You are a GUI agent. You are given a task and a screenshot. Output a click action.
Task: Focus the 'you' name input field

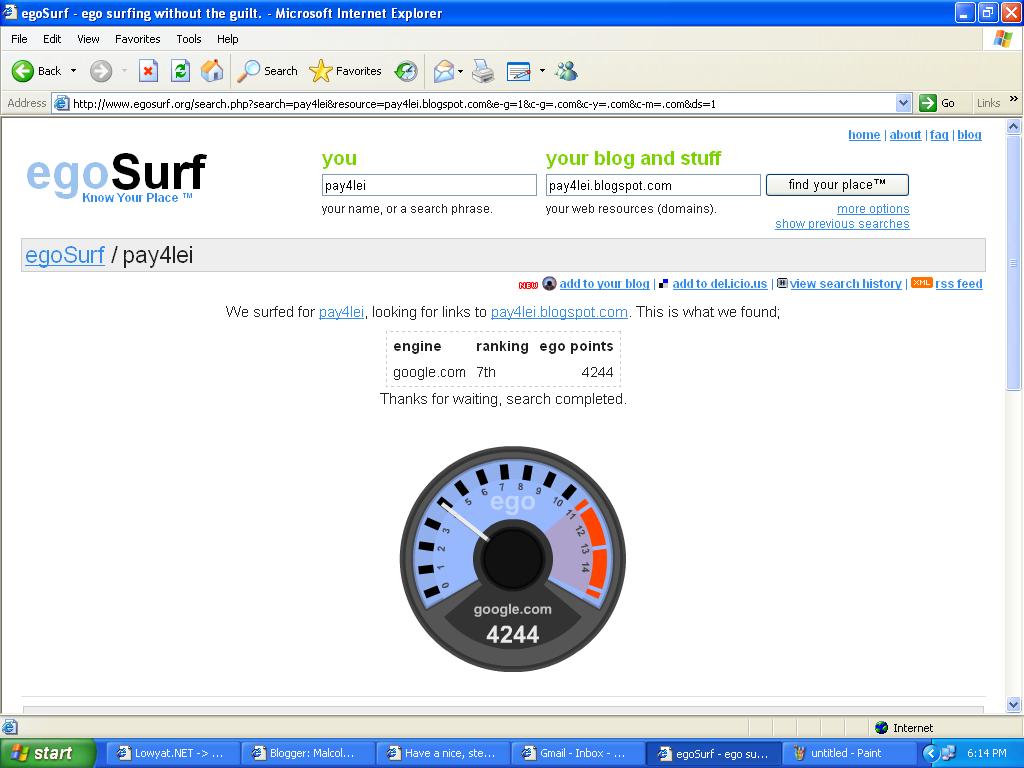[x=429, y=185]
